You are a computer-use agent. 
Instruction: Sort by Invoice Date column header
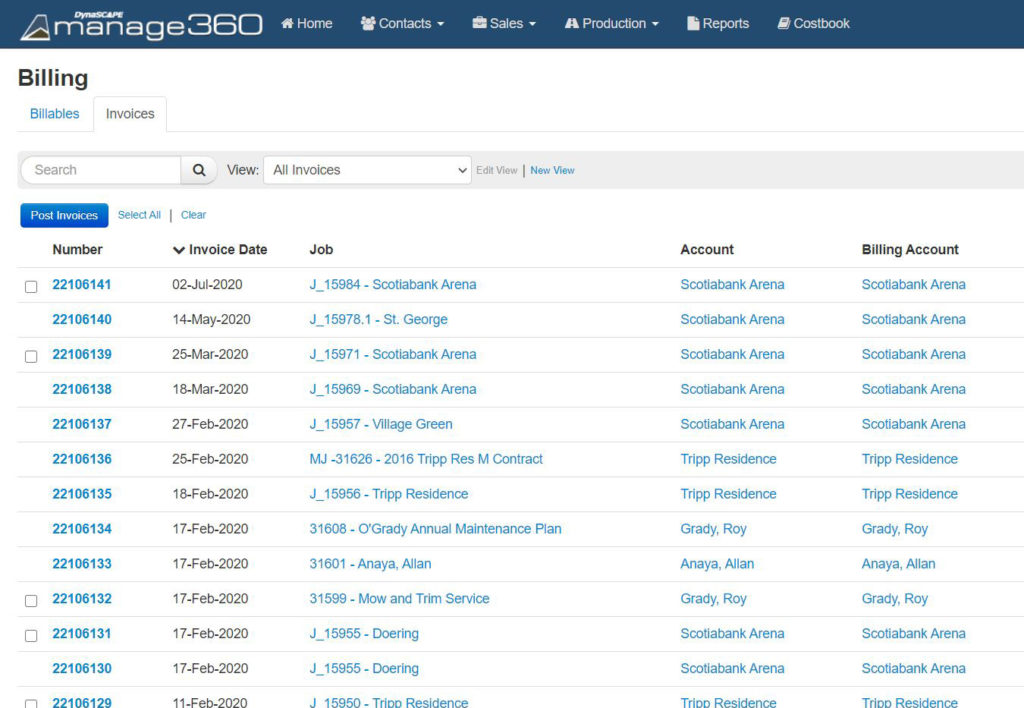pos(220,249)
